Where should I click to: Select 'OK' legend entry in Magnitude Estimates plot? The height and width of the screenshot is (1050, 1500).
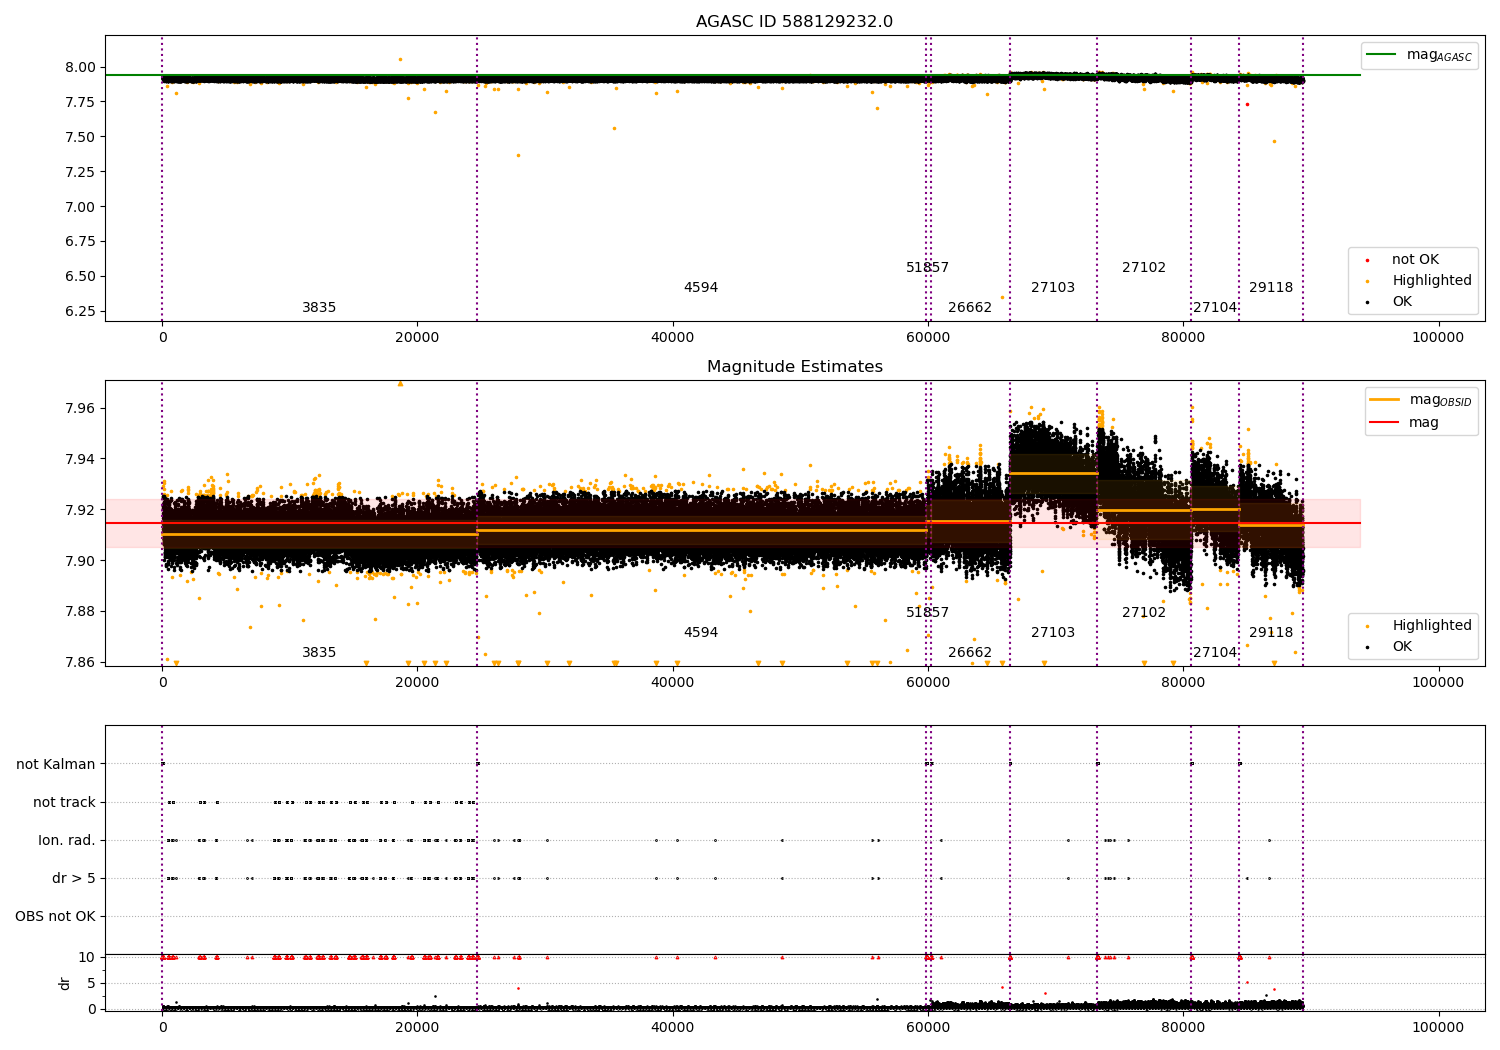[x=1402, y=647]
